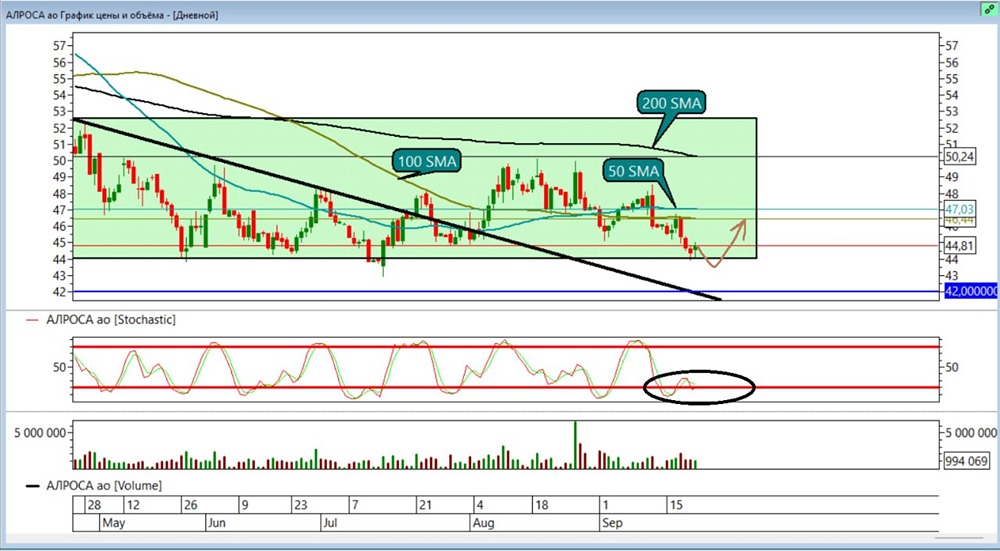The width and height of the screenshot is (1000, 551).
Task: Click date 26 on the time axis
Action: point(190,505)
